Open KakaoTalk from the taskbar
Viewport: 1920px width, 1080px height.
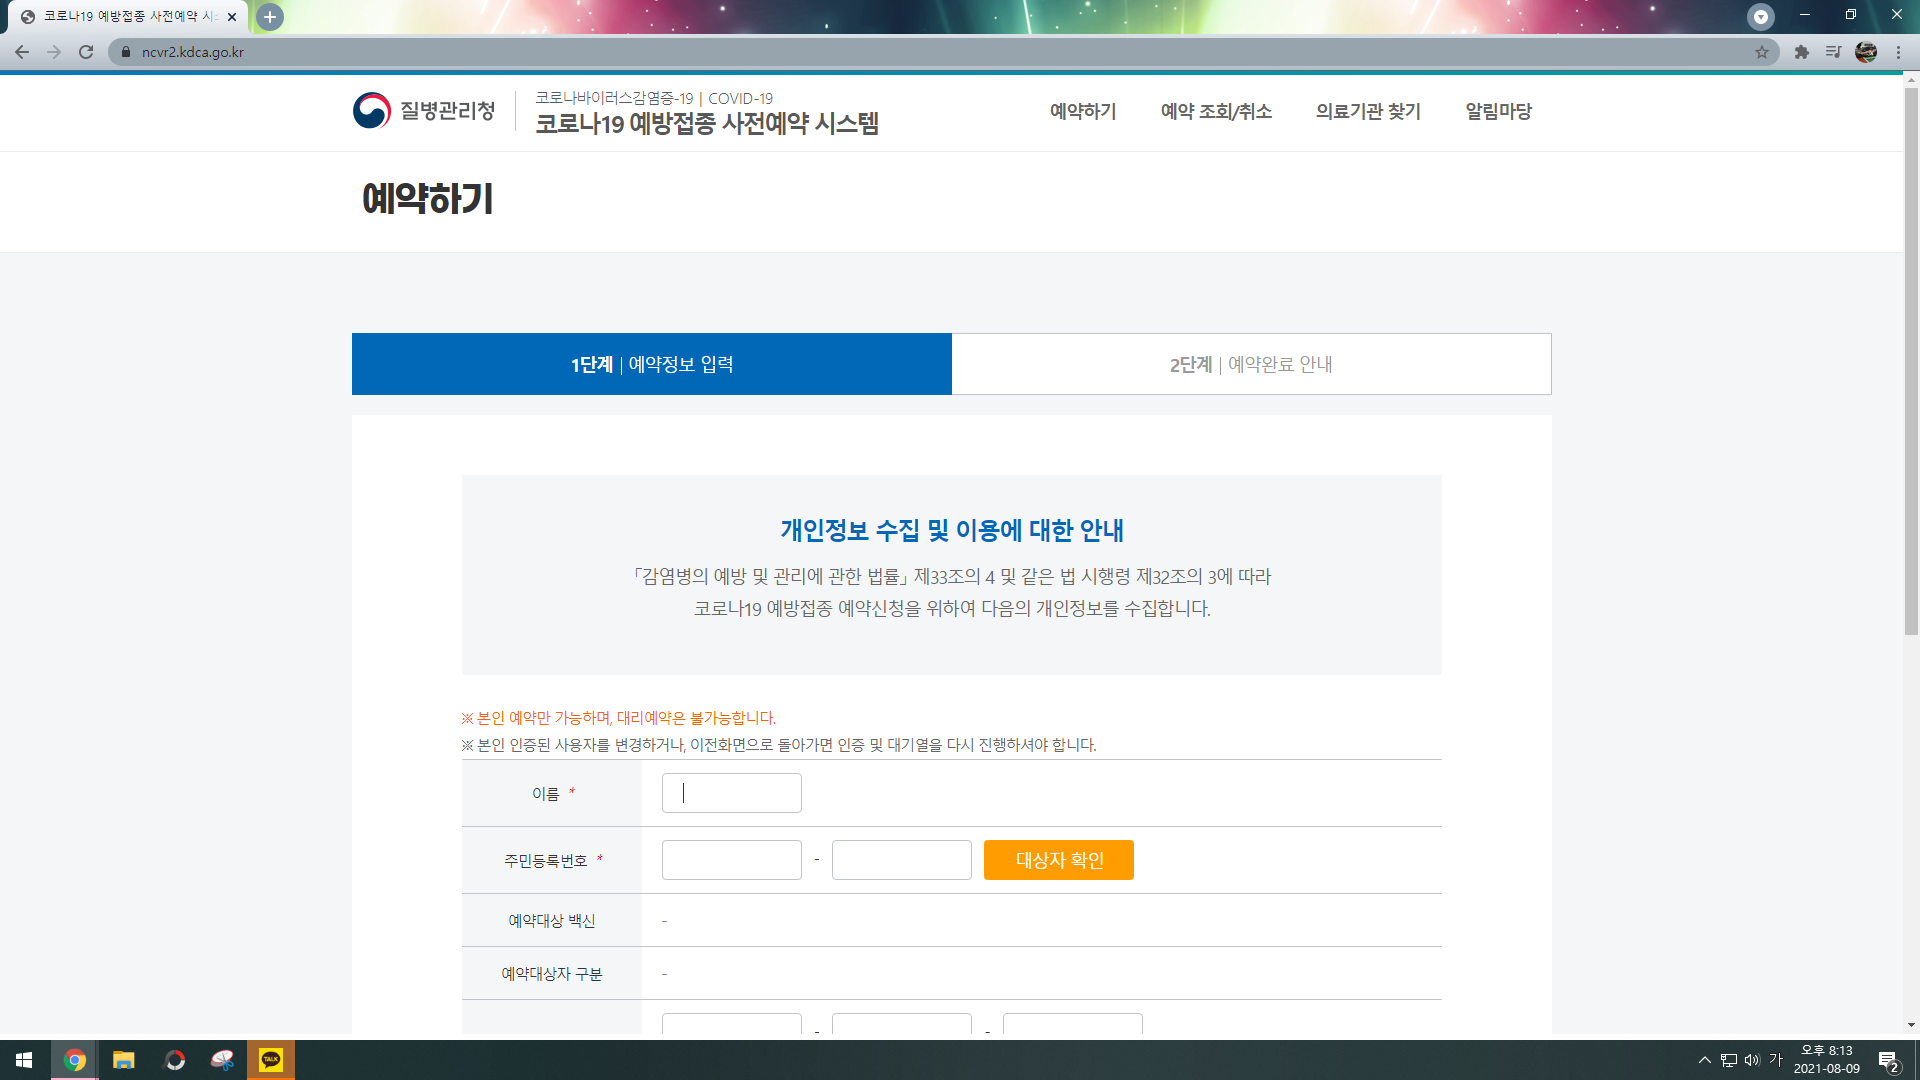pos(271,1060)
